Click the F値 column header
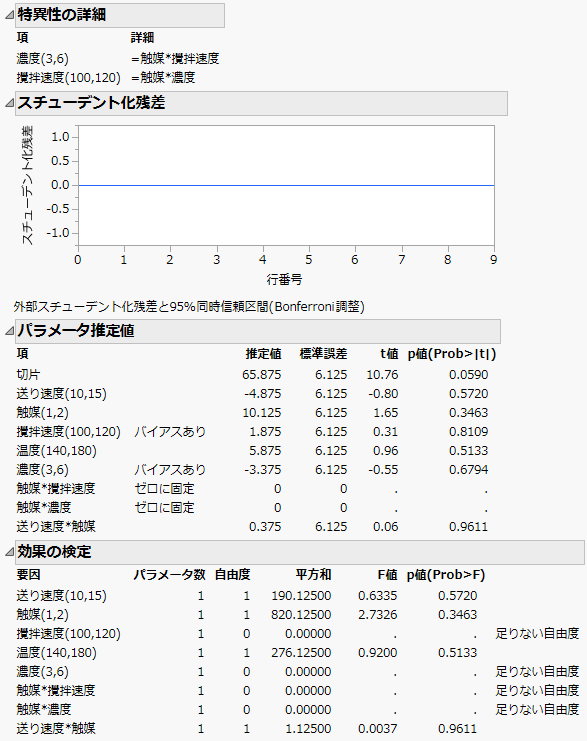Viewport: 587px width, 741px height. pos(387,575)
